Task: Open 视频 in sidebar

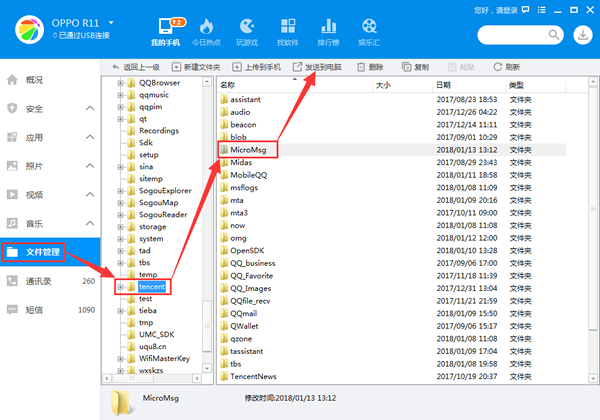Action: [x=50, y=195]
